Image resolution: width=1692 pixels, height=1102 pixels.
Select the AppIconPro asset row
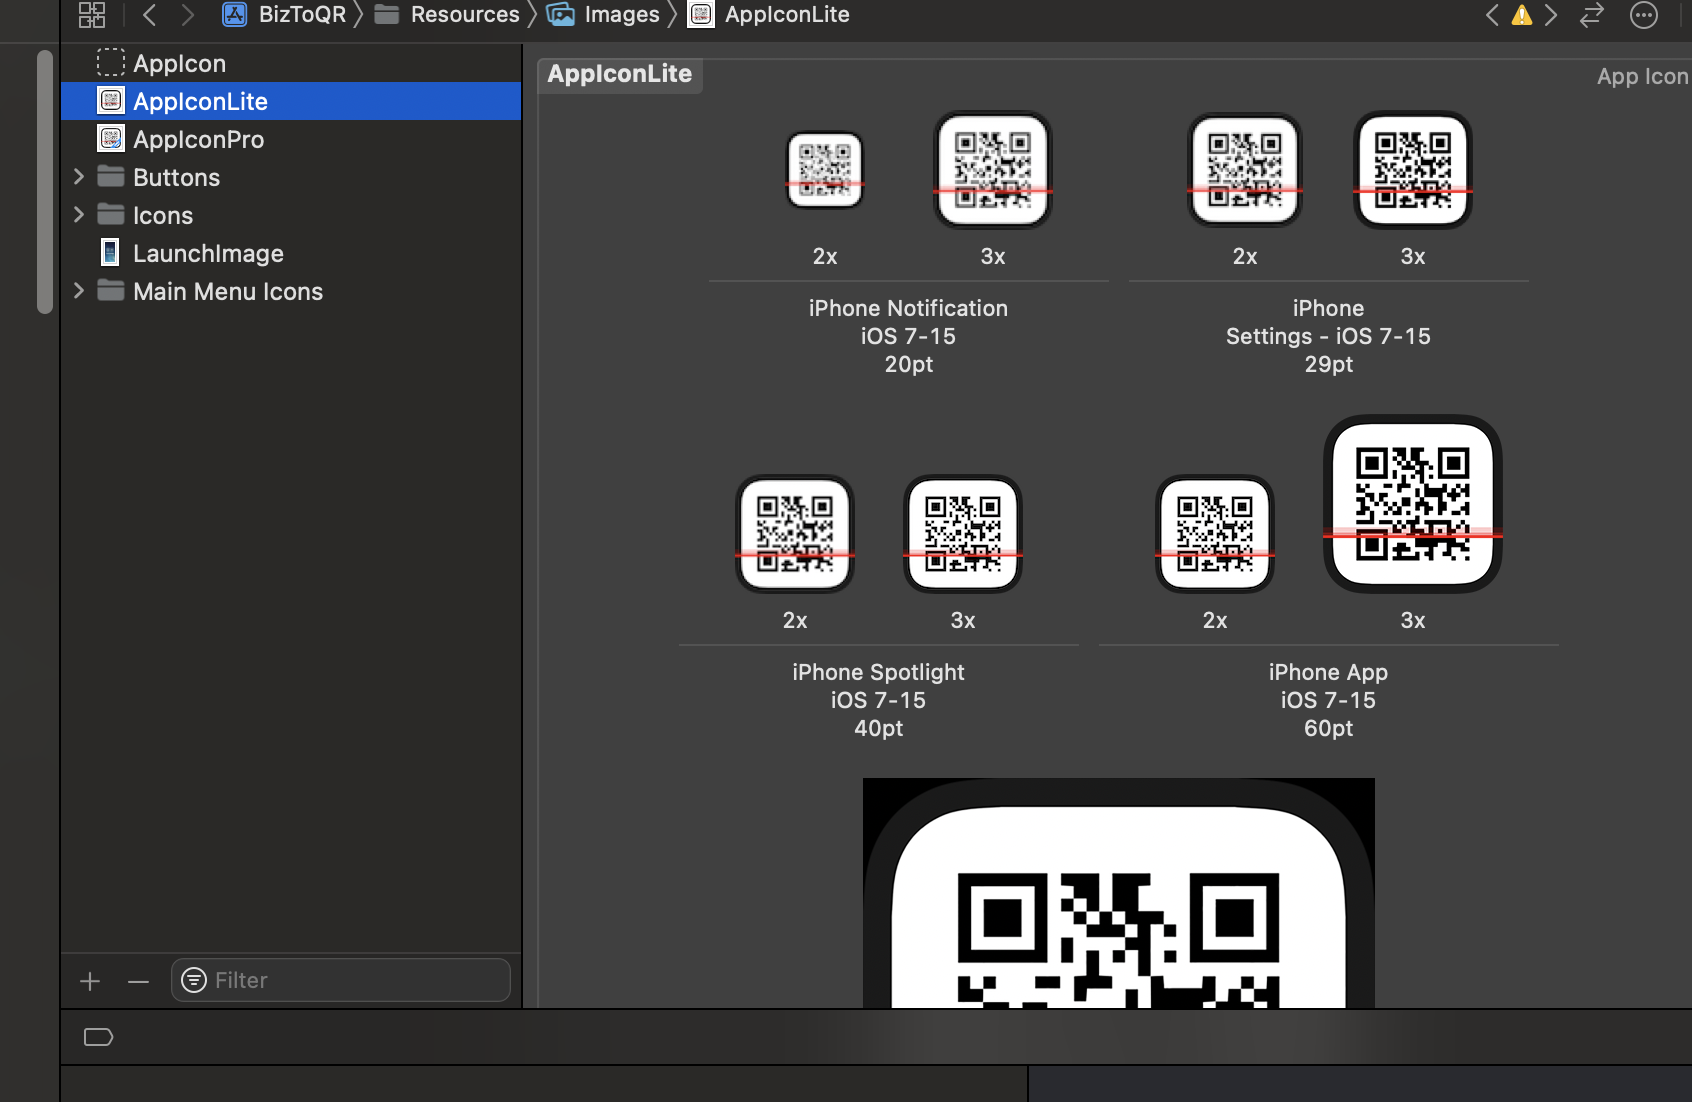click(291, 139)
